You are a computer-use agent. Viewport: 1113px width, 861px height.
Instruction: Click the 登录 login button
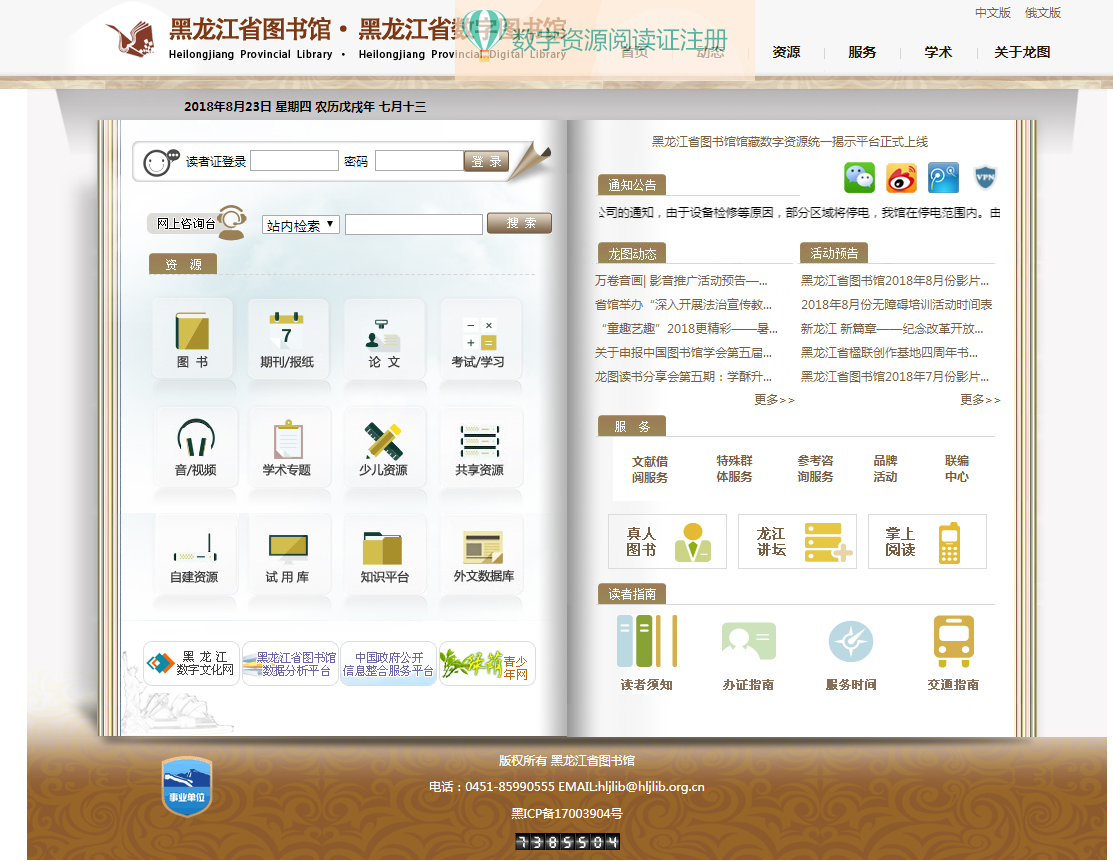487,161
